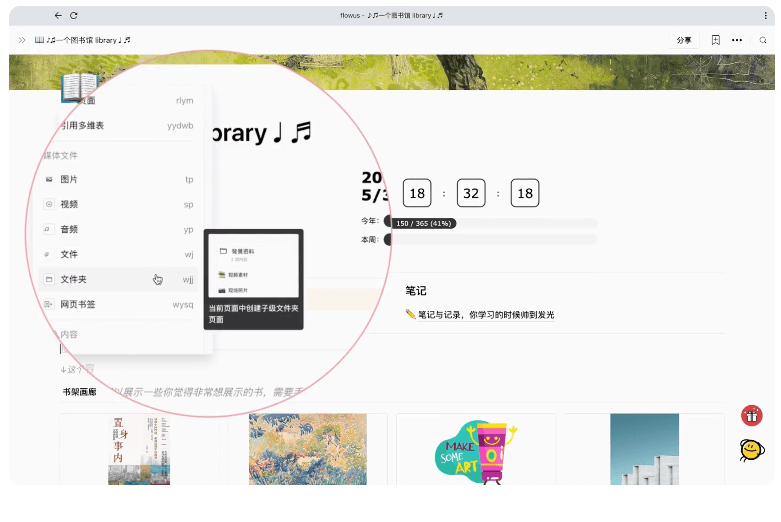The height and width of the screenshot is (522, 781).
Task: Open the white building on teal sky card
Action: 645,449
